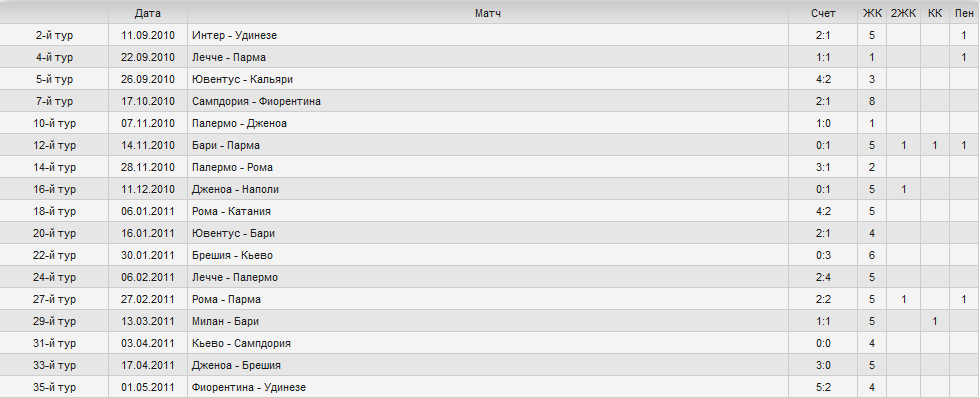Click the ЖК column header
This screenshot has width=980, height=398.
[x=872, y=13]
